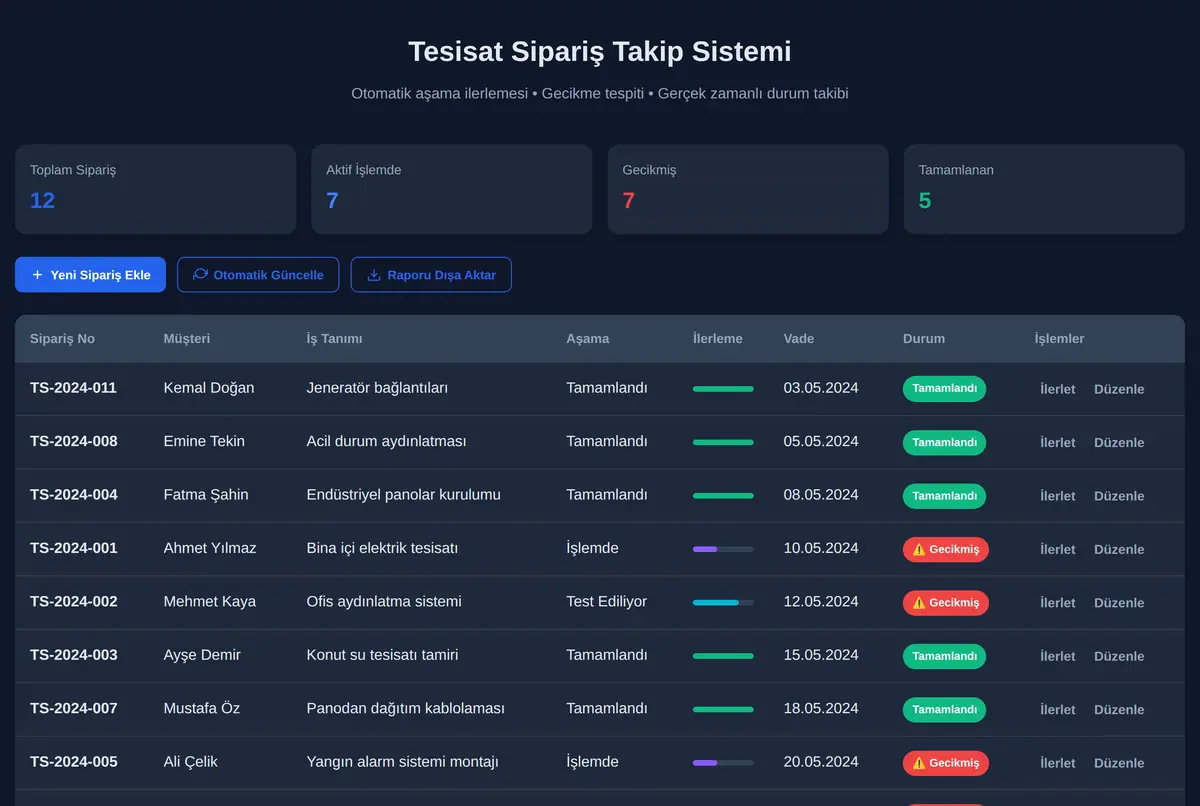Click the Vade column header
The width and height of the screenshot is (1200, 806).
(799, 339)
